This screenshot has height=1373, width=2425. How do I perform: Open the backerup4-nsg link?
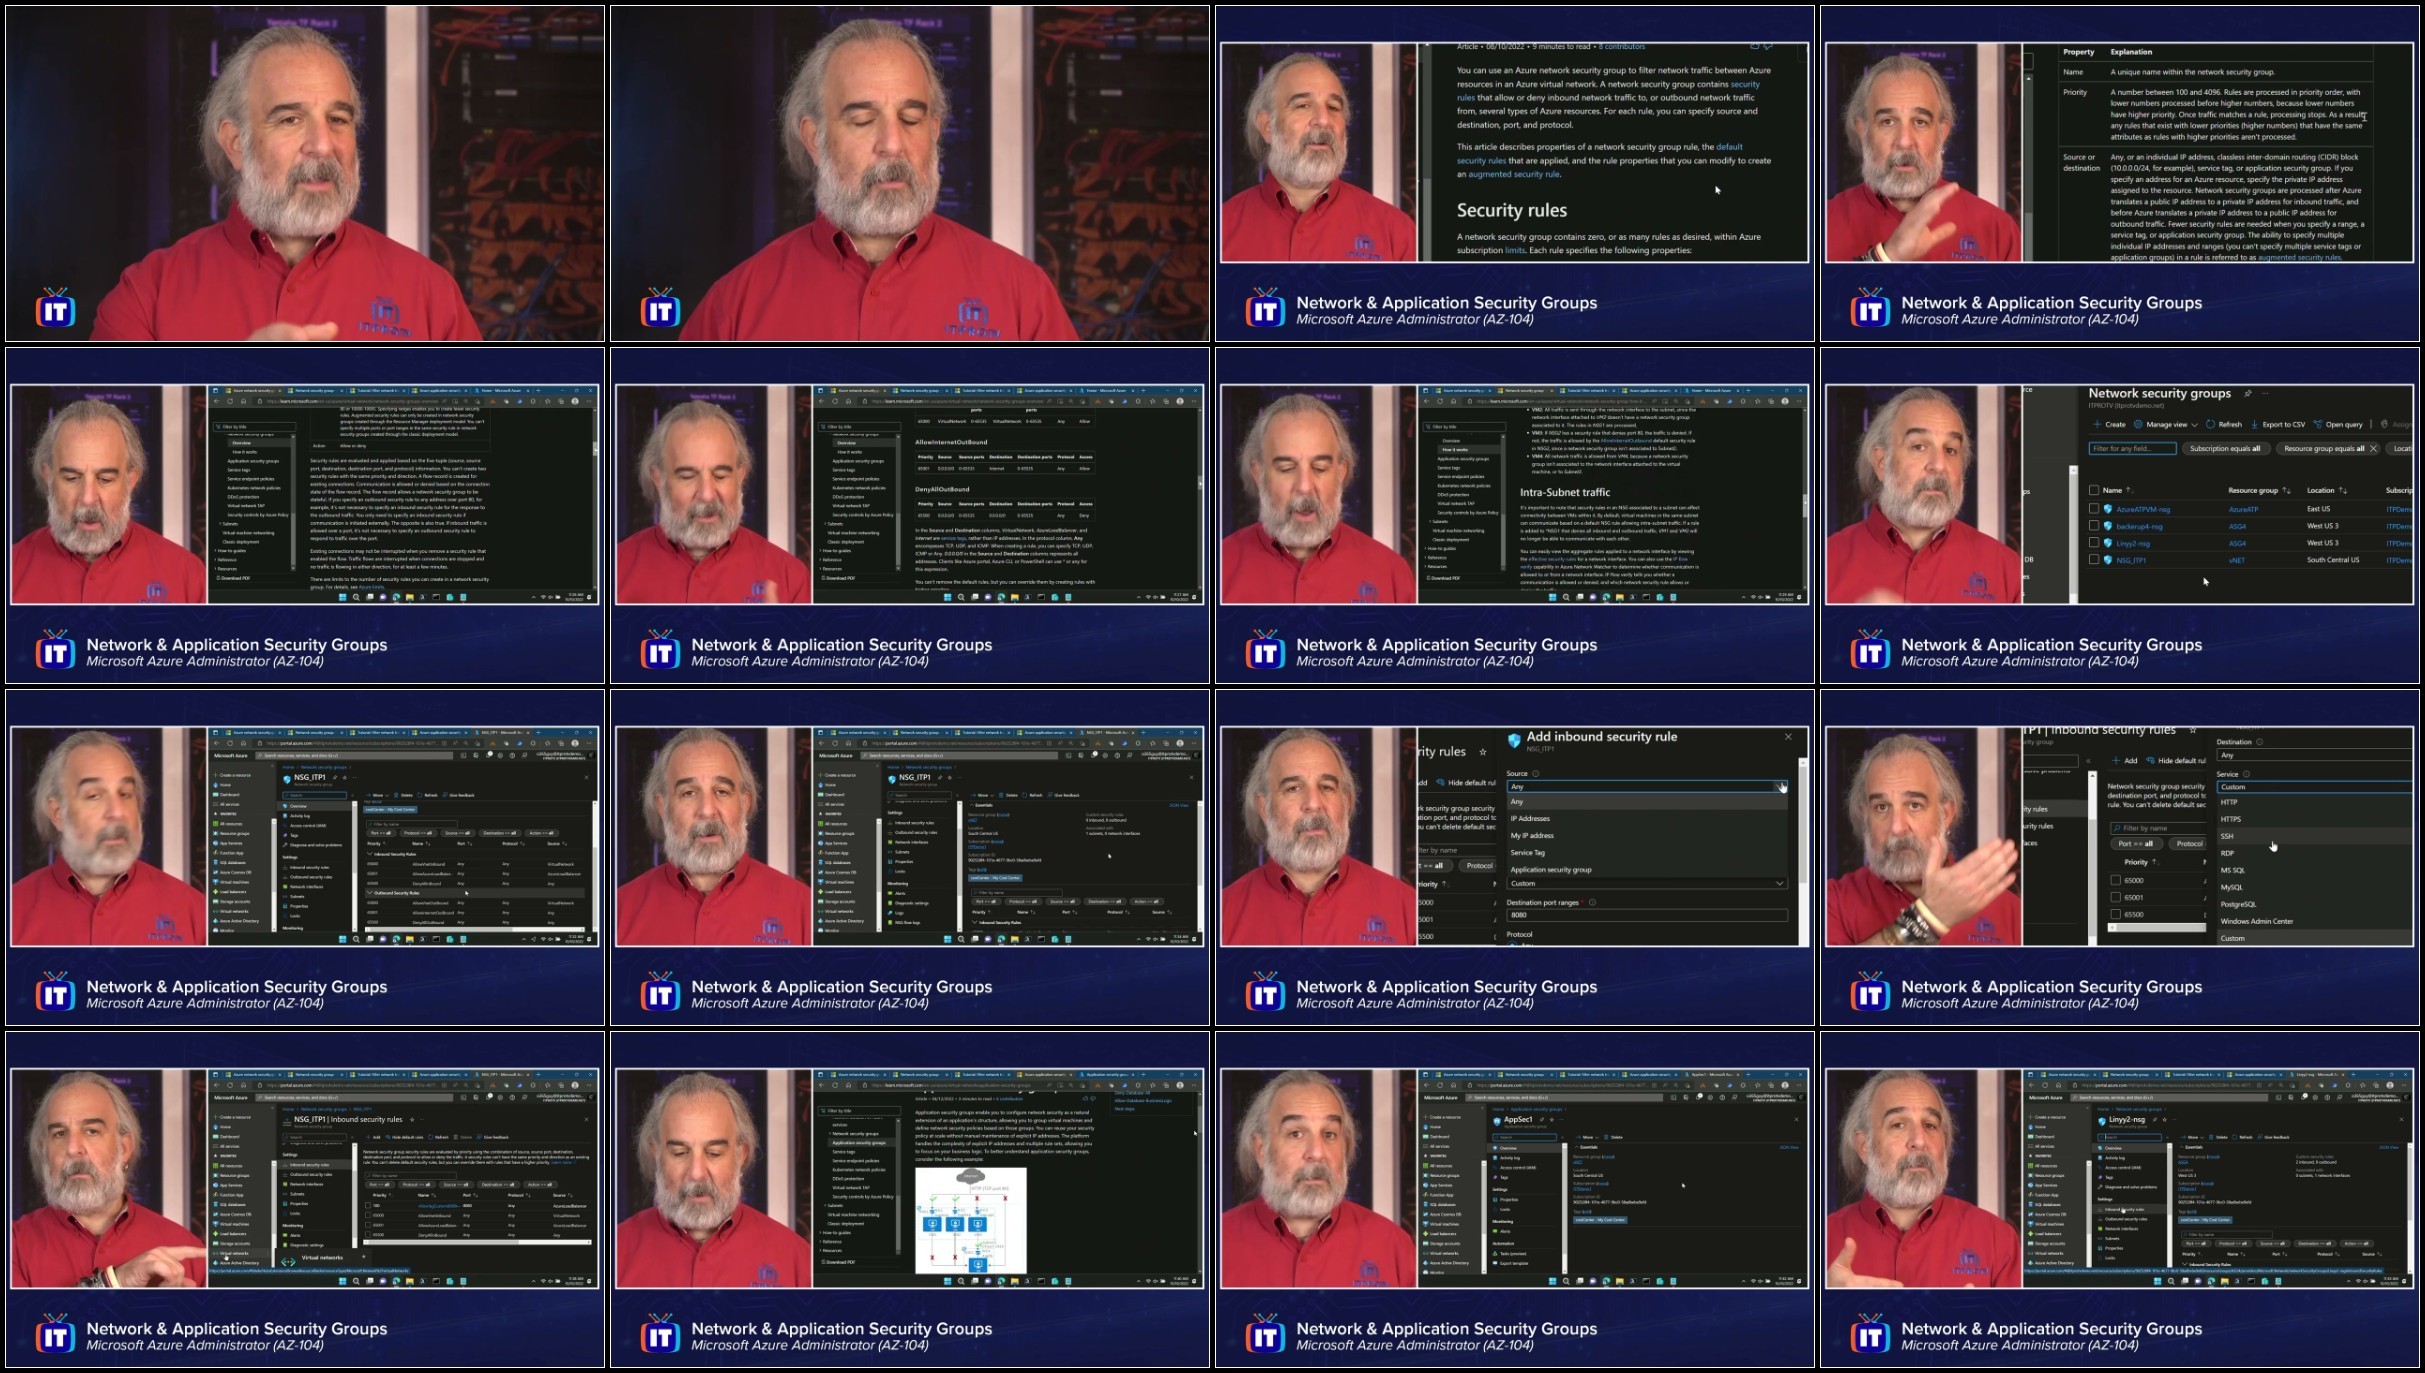2138,526
